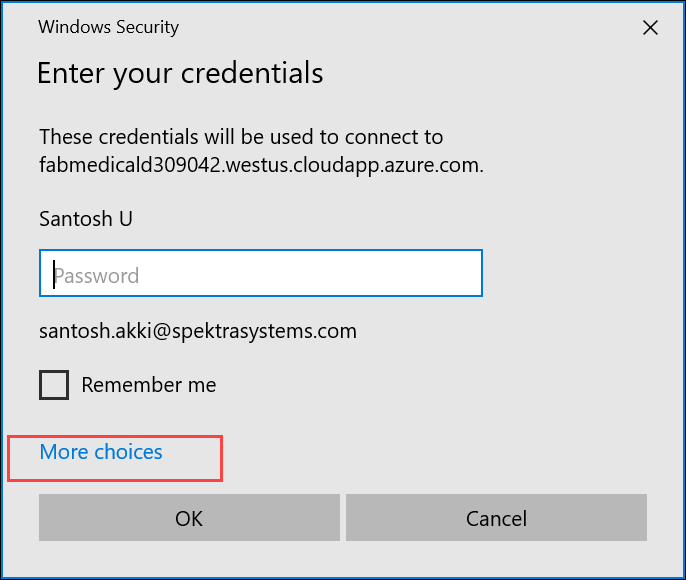Dismiss the prompt with the Cancel button

click(496, 518)
